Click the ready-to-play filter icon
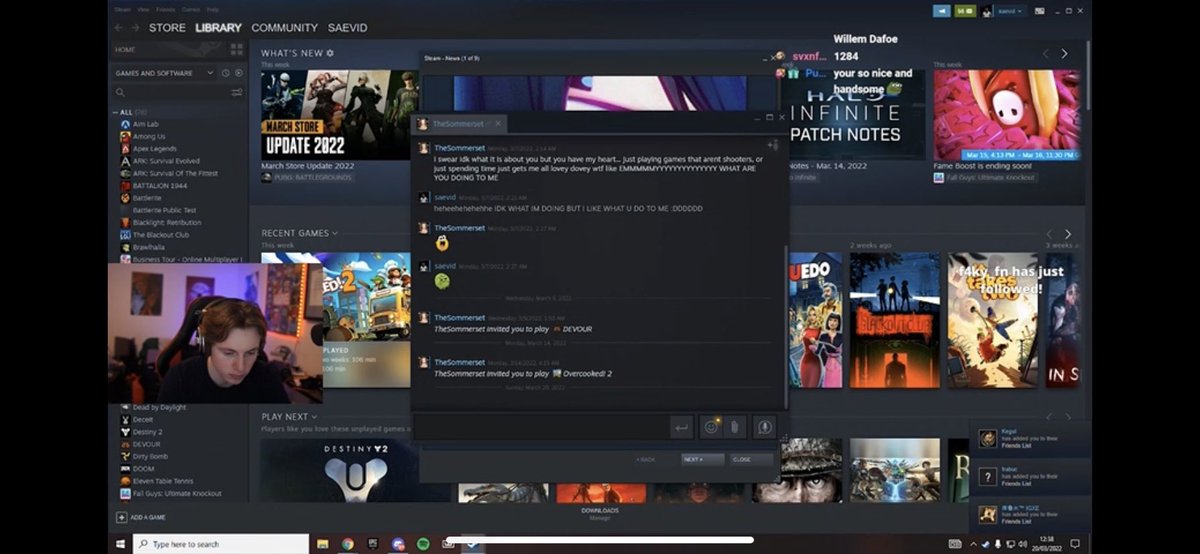Viewport: 1200px width, 554px height. 238,73
